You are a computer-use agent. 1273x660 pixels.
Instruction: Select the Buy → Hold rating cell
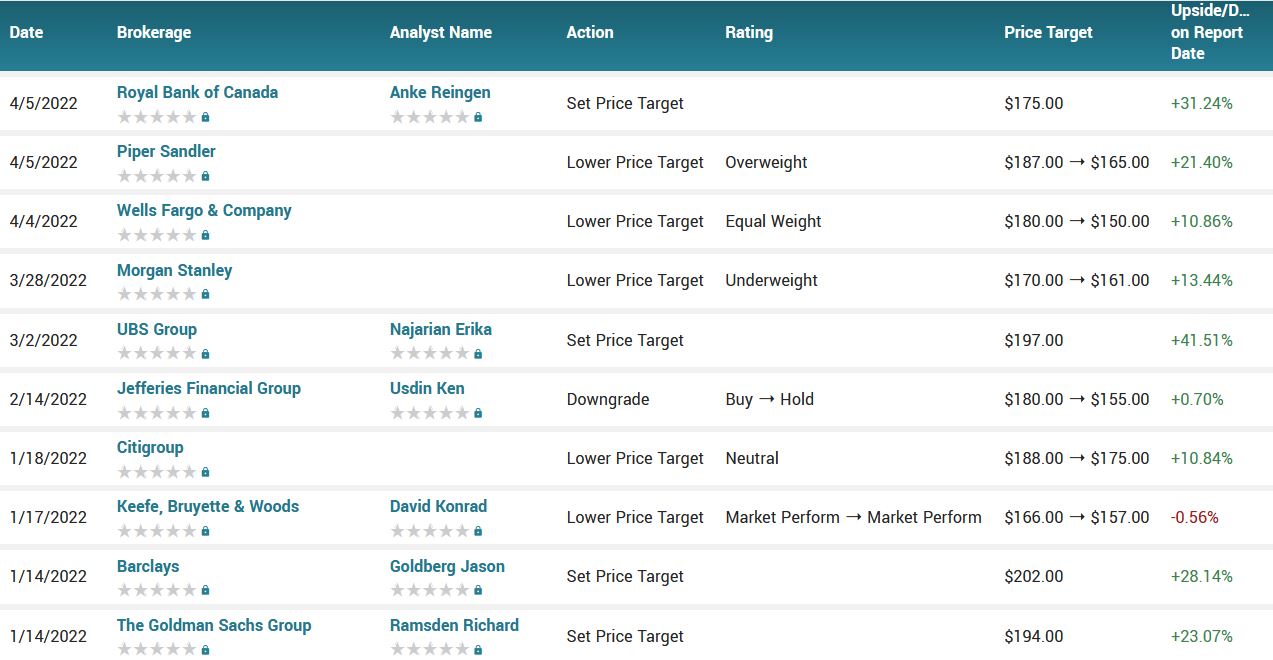pyautogui.click(x=769, y=399)
